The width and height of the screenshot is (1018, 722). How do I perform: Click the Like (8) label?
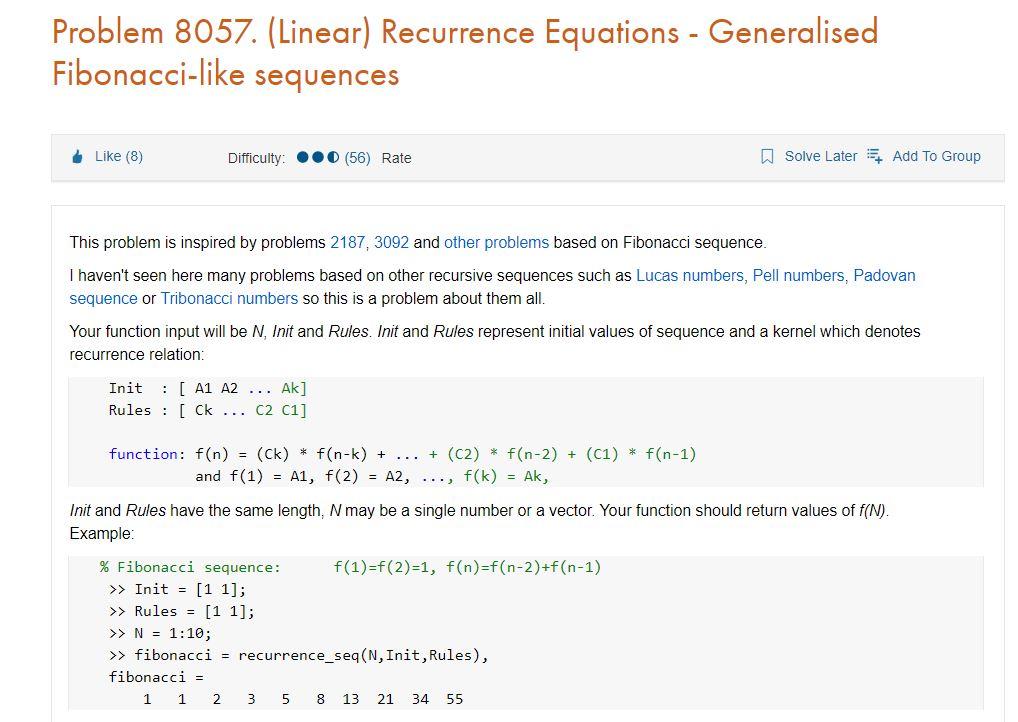[118, 156]
